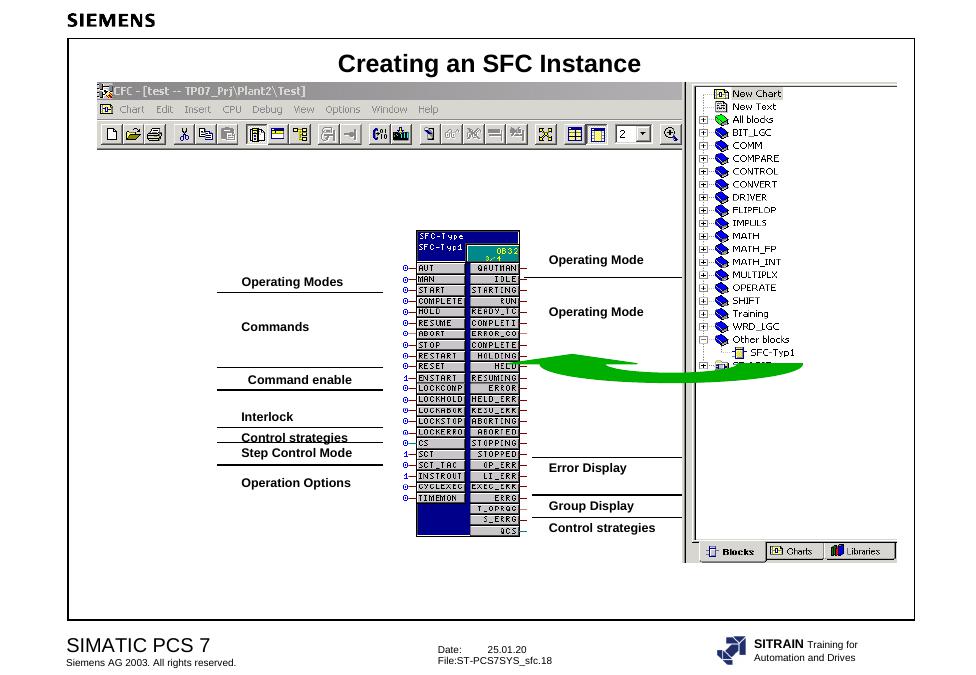Open the Insert menu

click(x=197, y=110)
